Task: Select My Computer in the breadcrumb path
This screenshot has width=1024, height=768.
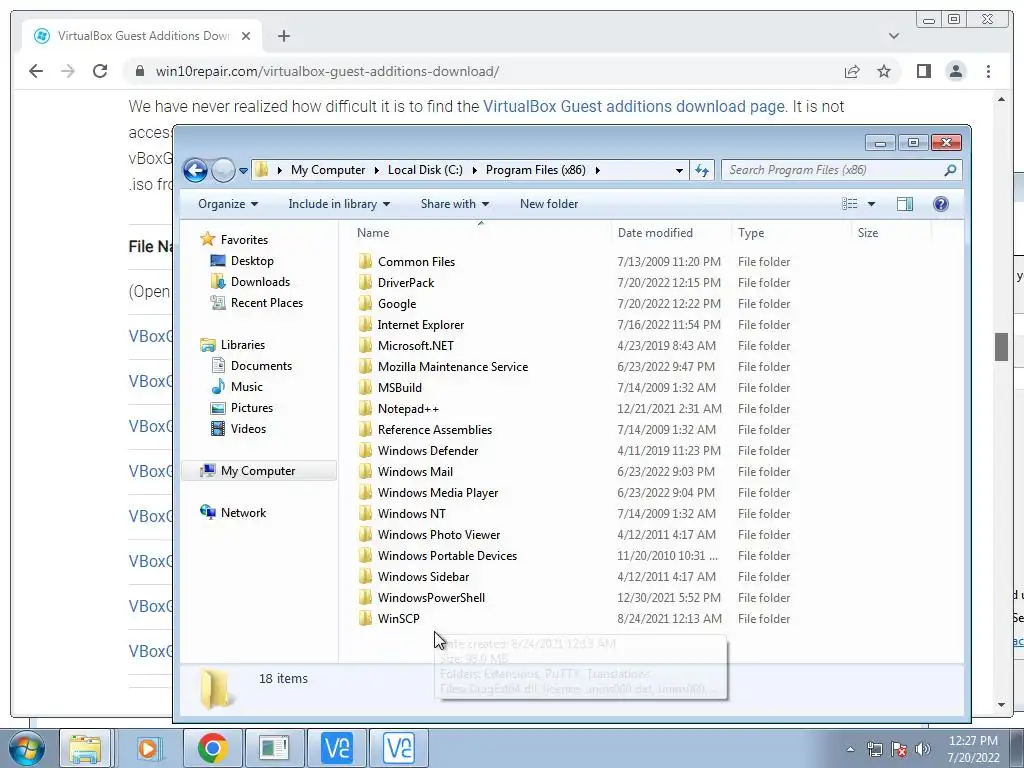Action: coord(328,170)
